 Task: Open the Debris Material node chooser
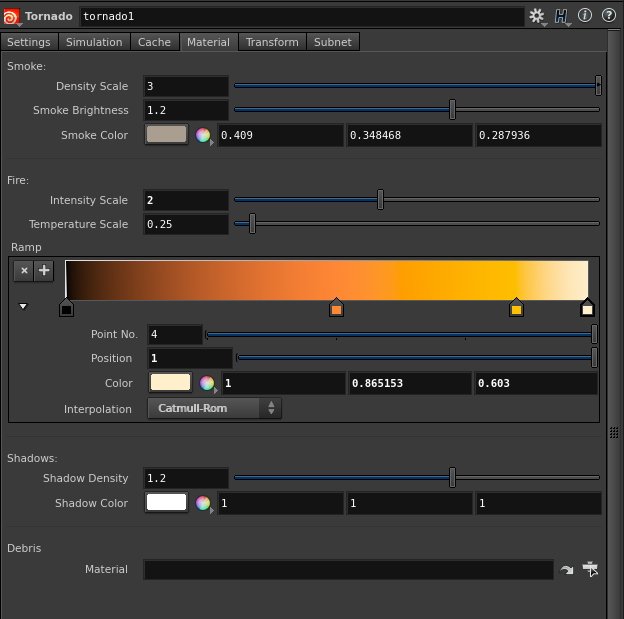[590, 569]
